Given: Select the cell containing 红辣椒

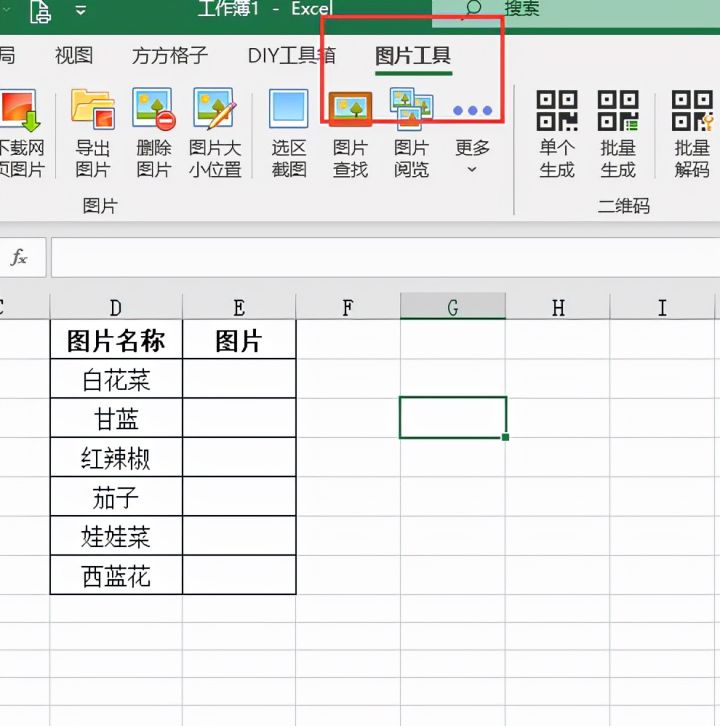Looking at the screenshot, I should 116,457.
